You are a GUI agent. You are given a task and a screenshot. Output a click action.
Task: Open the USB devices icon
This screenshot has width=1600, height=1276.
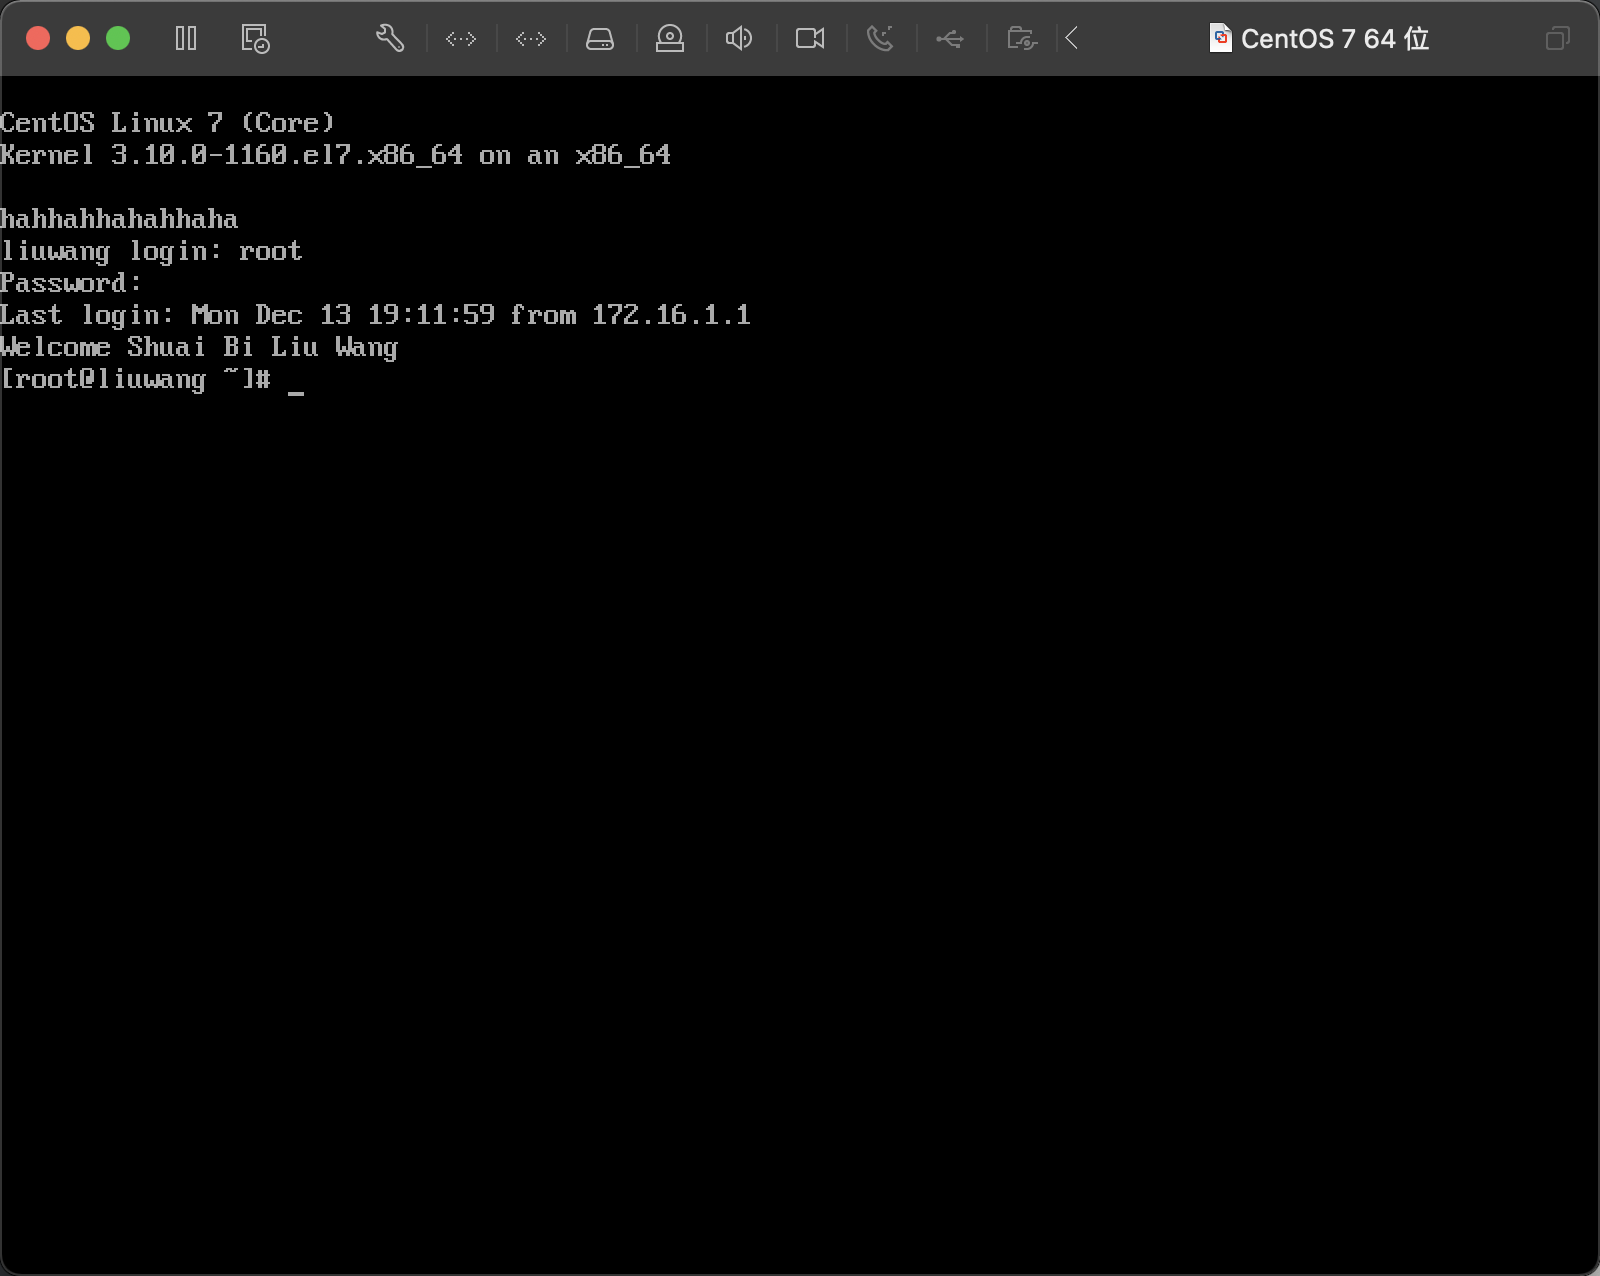coord(950,39)
